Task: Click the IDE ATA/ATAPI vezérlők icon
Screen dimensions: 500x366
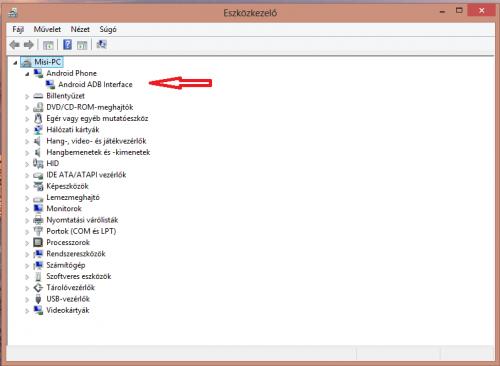Action: coord(38,175)
